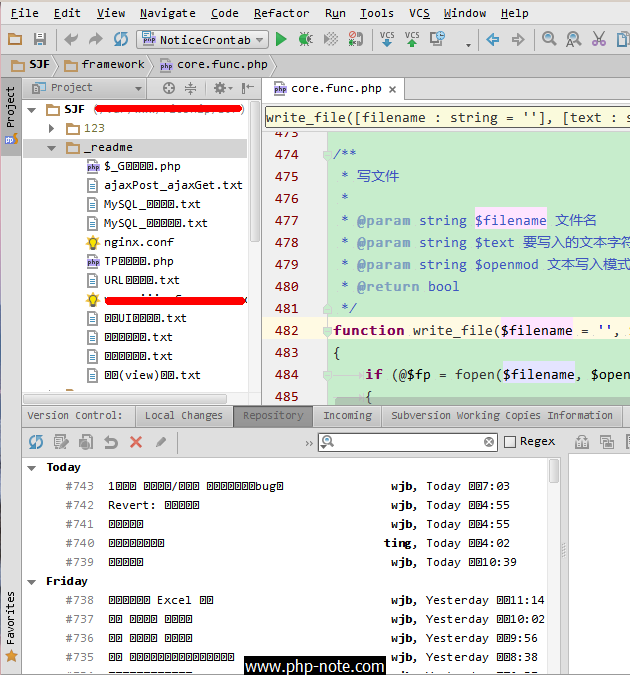Open the VCS menu
The width and height of the screenshot is (630, 675).
click(419, 13)
